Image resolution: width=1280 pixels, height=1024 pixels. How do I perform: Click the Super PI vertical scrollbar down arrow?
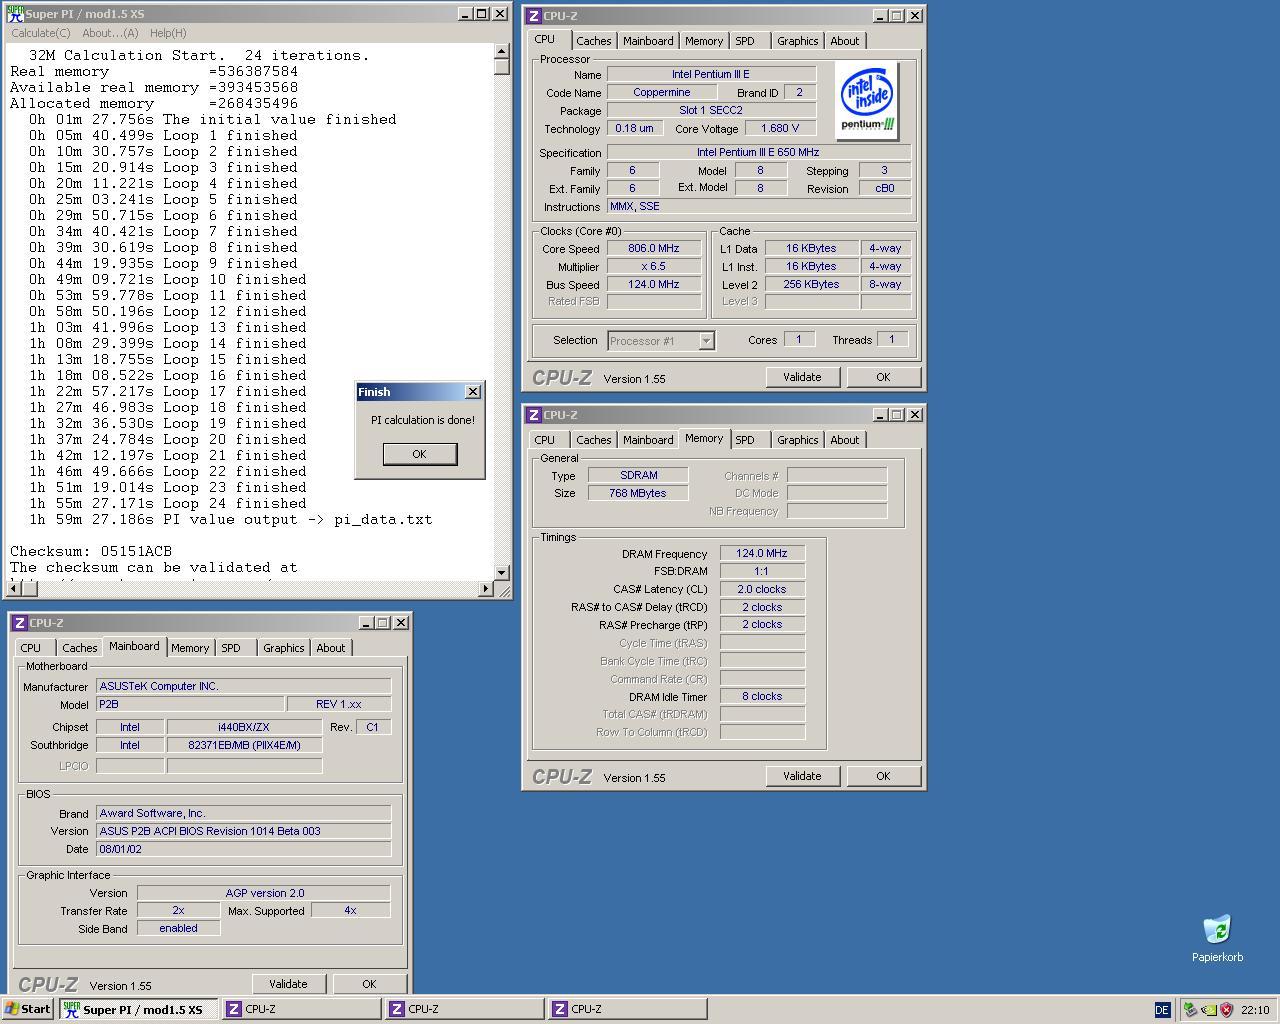click(x=502, y=572)
